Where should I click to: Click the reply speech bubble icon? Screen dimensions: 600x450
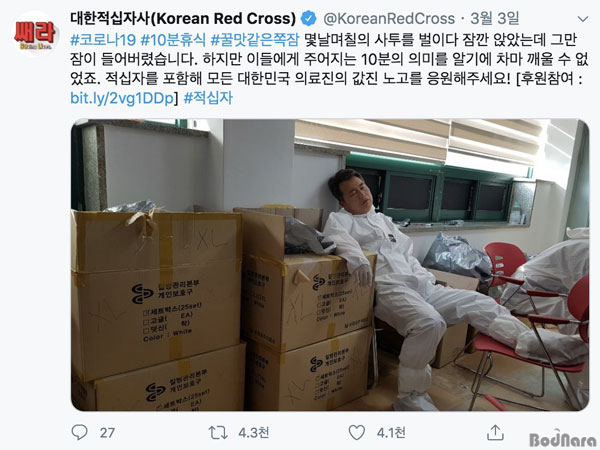point(80,432)
